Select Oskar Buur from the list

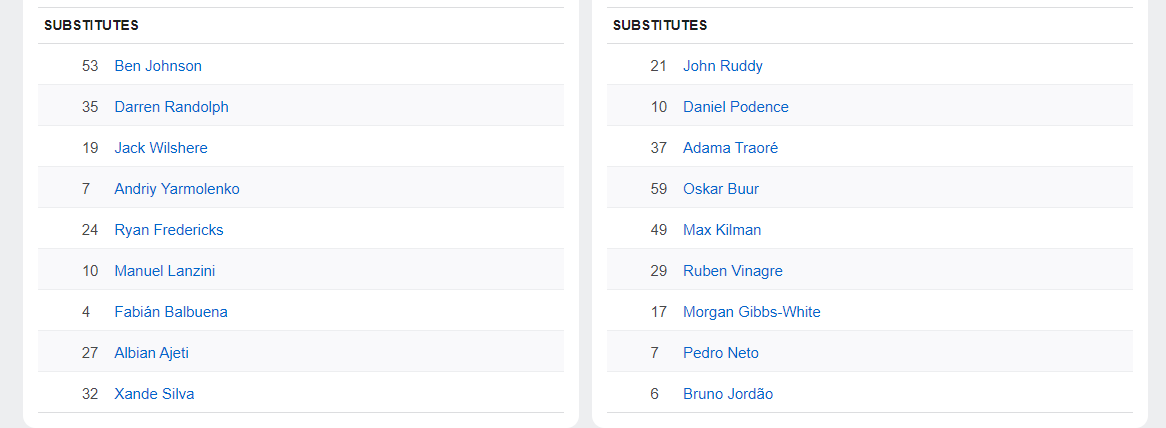721,189
